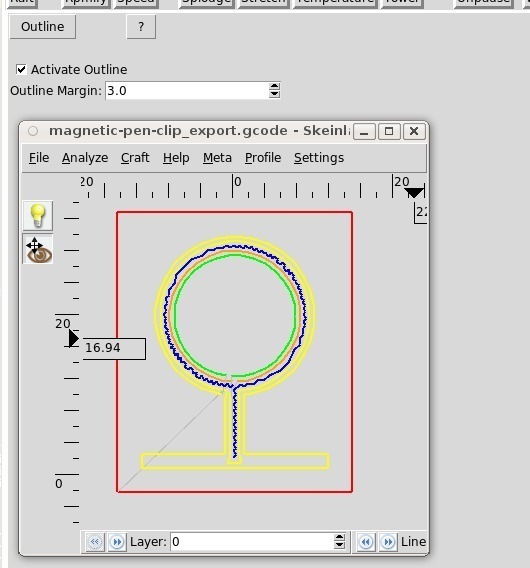Open the Tower tab
Image resolution: width=530 pixels, height=568 pixels.
[402, 3]
